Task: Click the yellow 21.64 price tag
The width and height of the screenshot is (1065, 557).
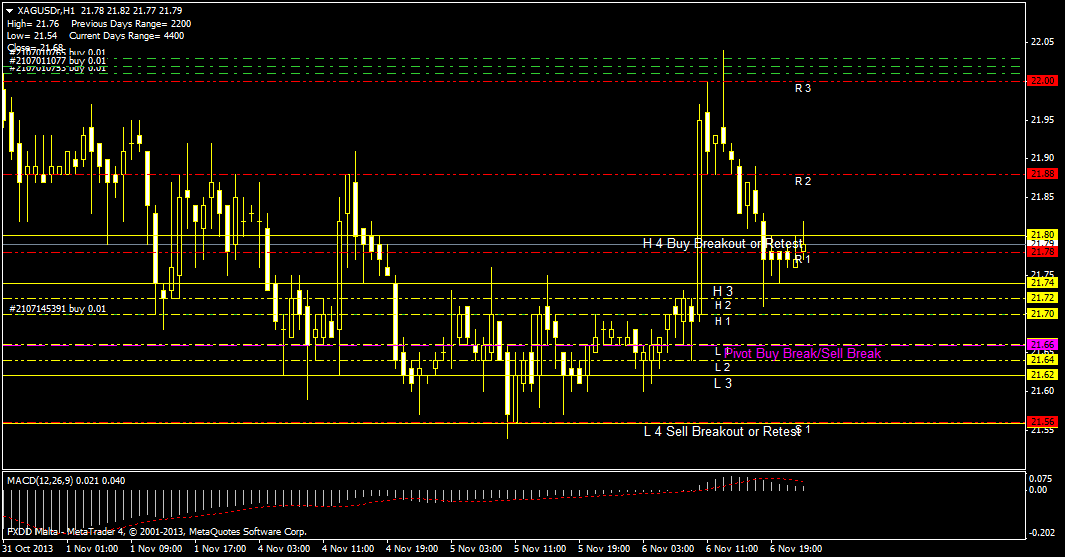Action: pyautogui.click(x=1043, y=359)
